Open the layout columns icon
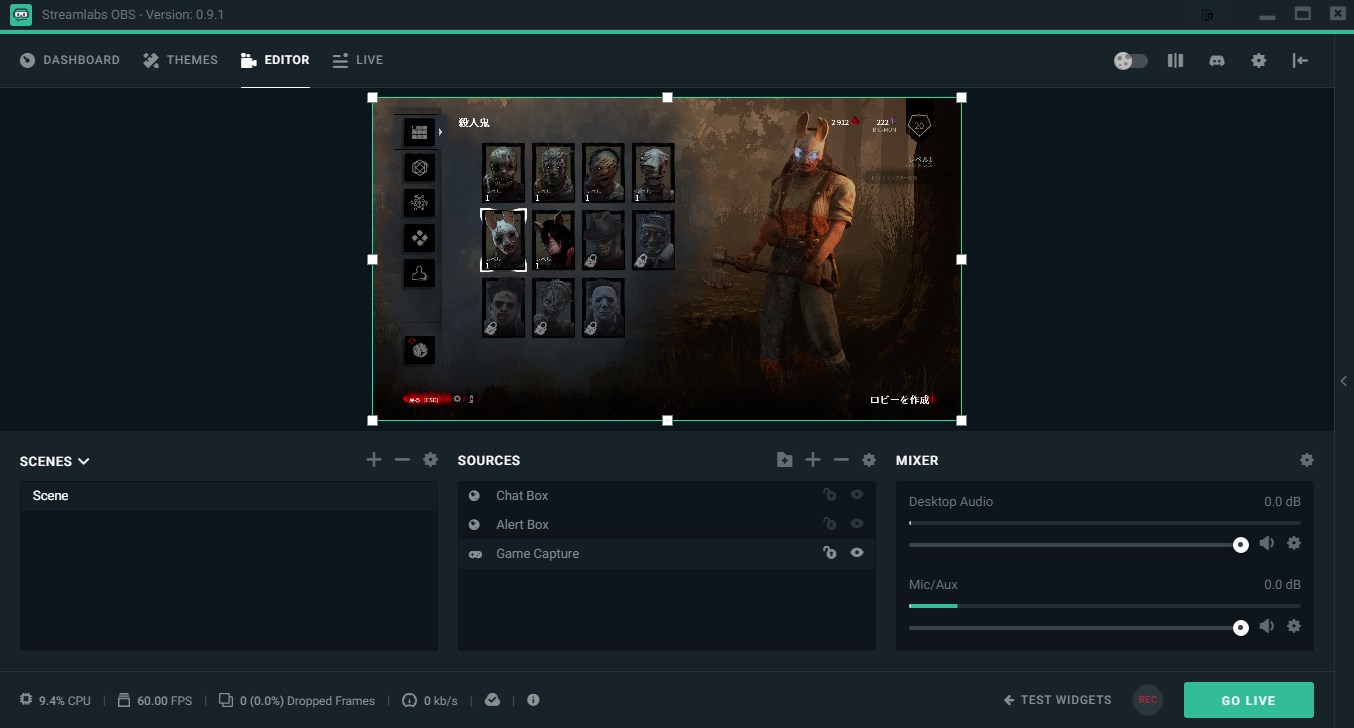Viewport: 1354px width, 728px height. [1175, 60]
